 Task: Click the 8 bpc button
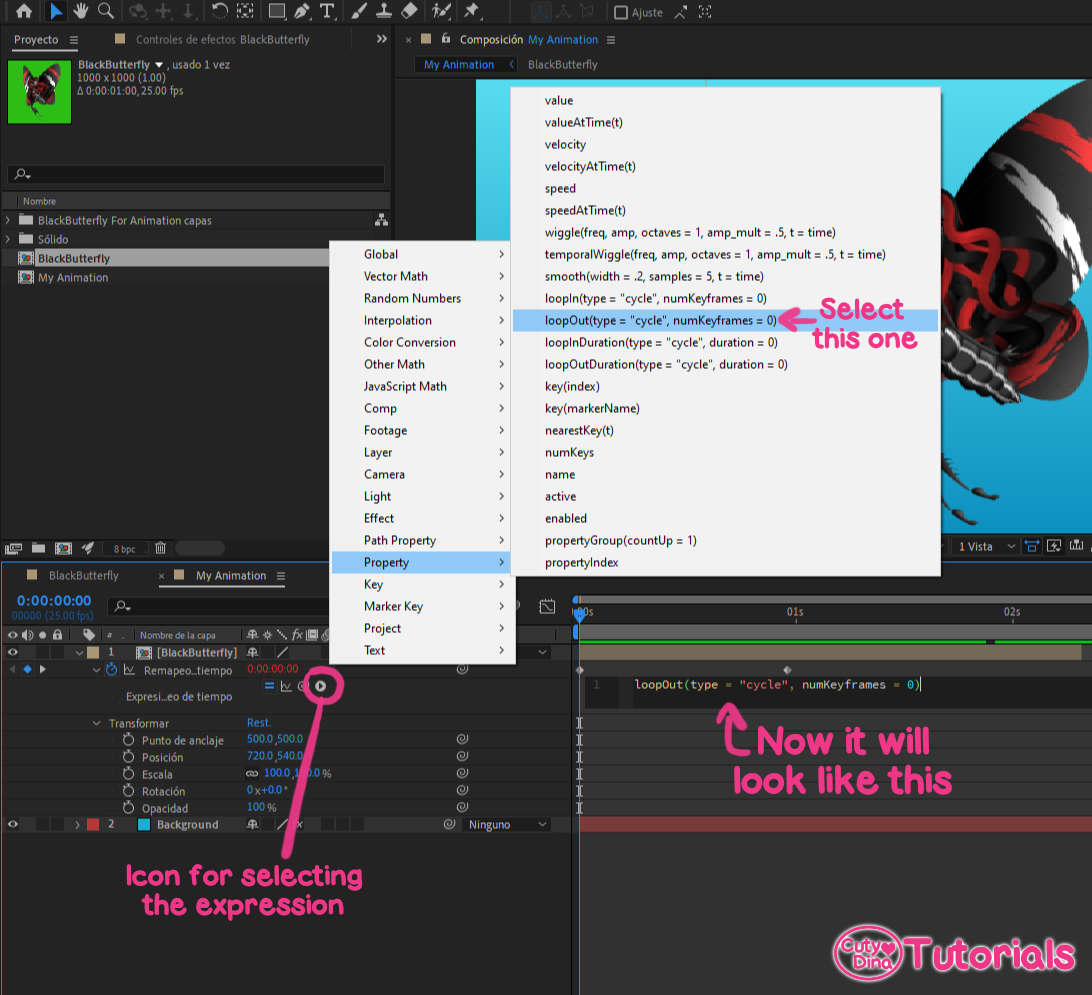pos(124,548)
